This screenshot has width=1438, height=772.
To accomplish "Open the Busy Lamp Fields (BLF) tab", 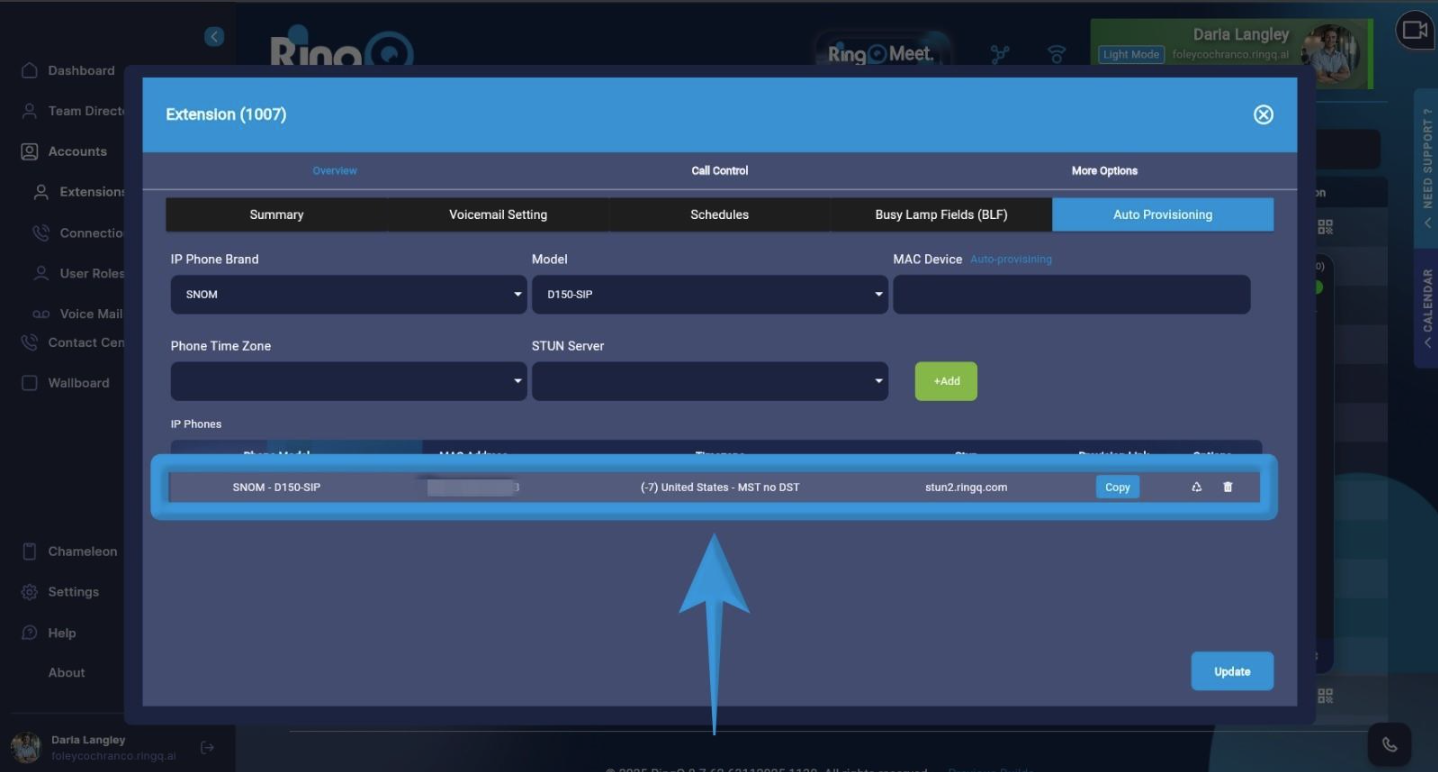I will [941, 214].
